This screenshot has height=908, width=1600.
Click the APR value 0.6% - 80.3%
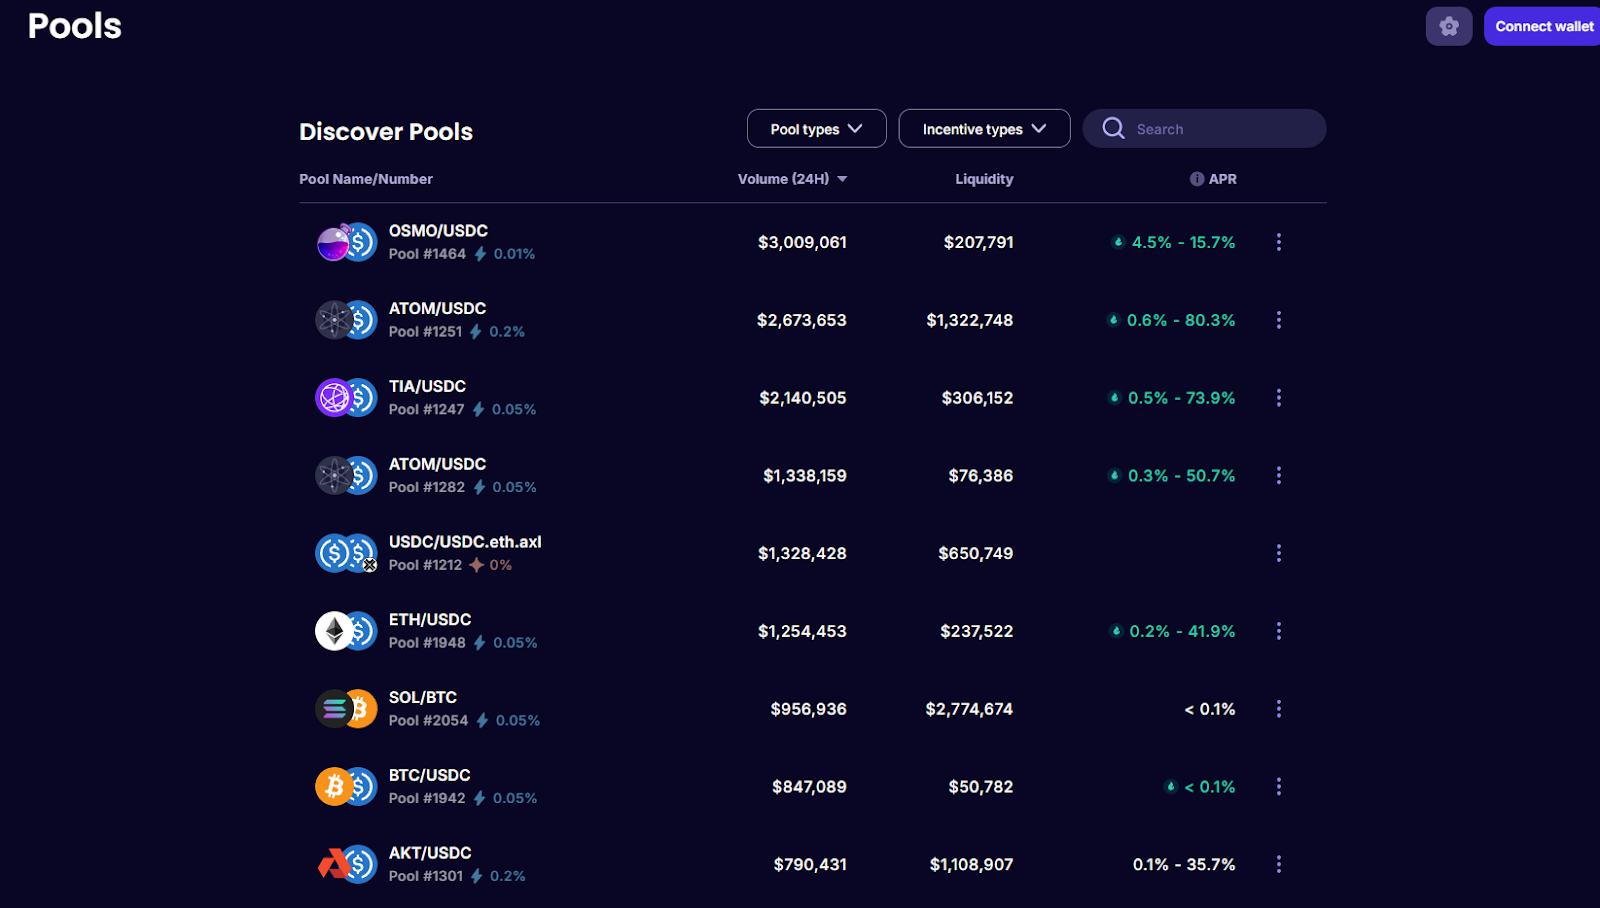pos(1181,320)
